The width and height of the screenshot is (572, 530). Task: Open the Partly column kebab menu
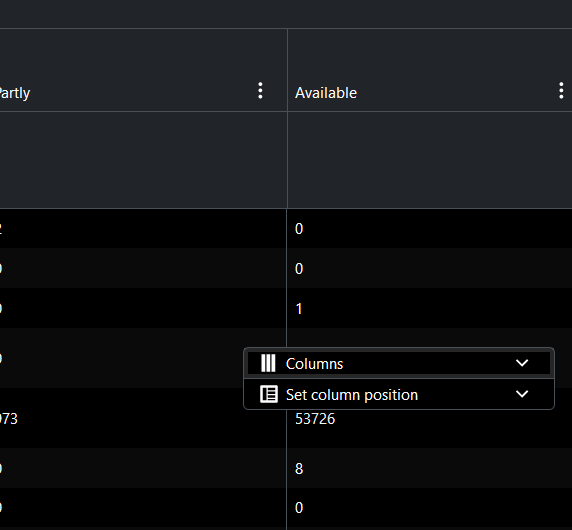tap(260, 90)
